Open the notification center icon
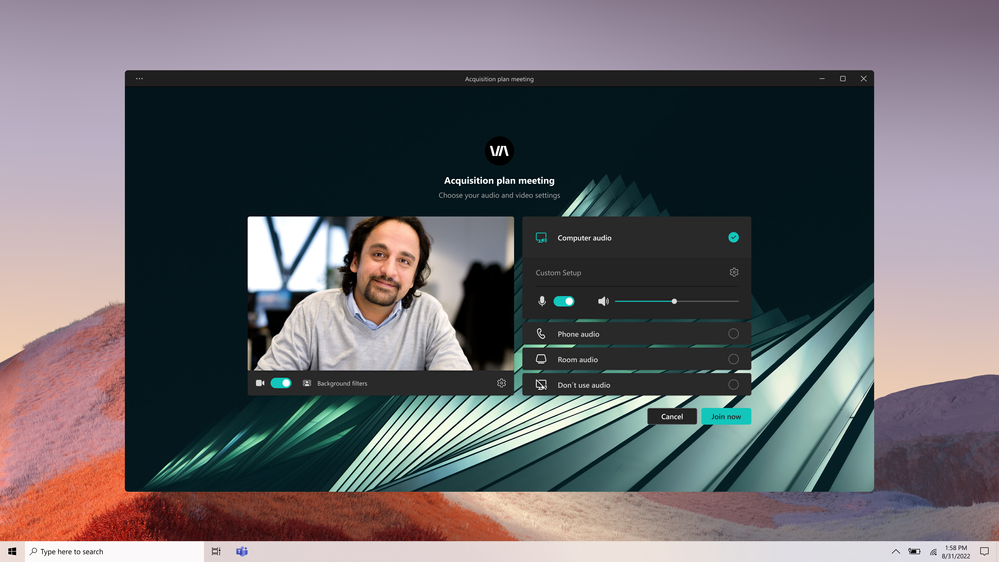 984,551
